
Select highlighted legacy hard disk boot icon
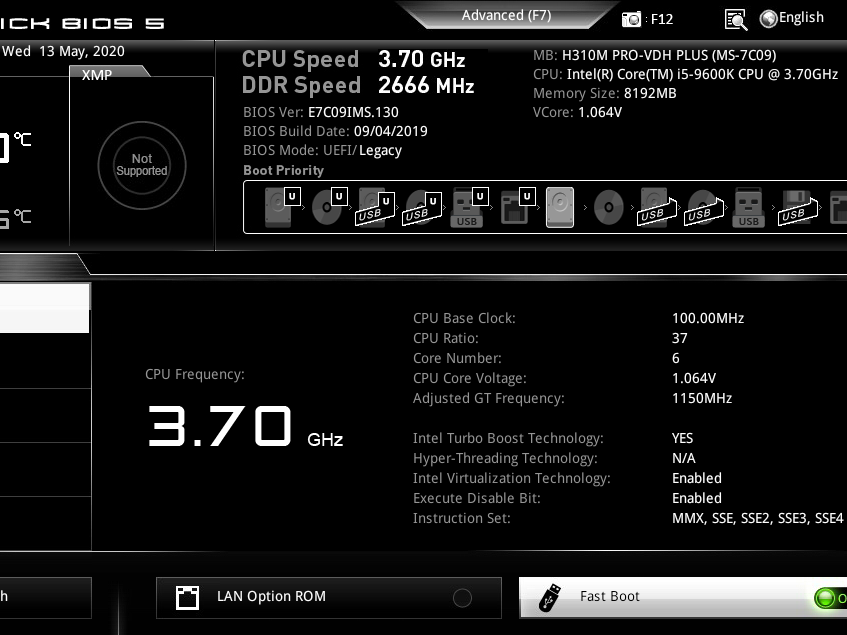(560, 207)
